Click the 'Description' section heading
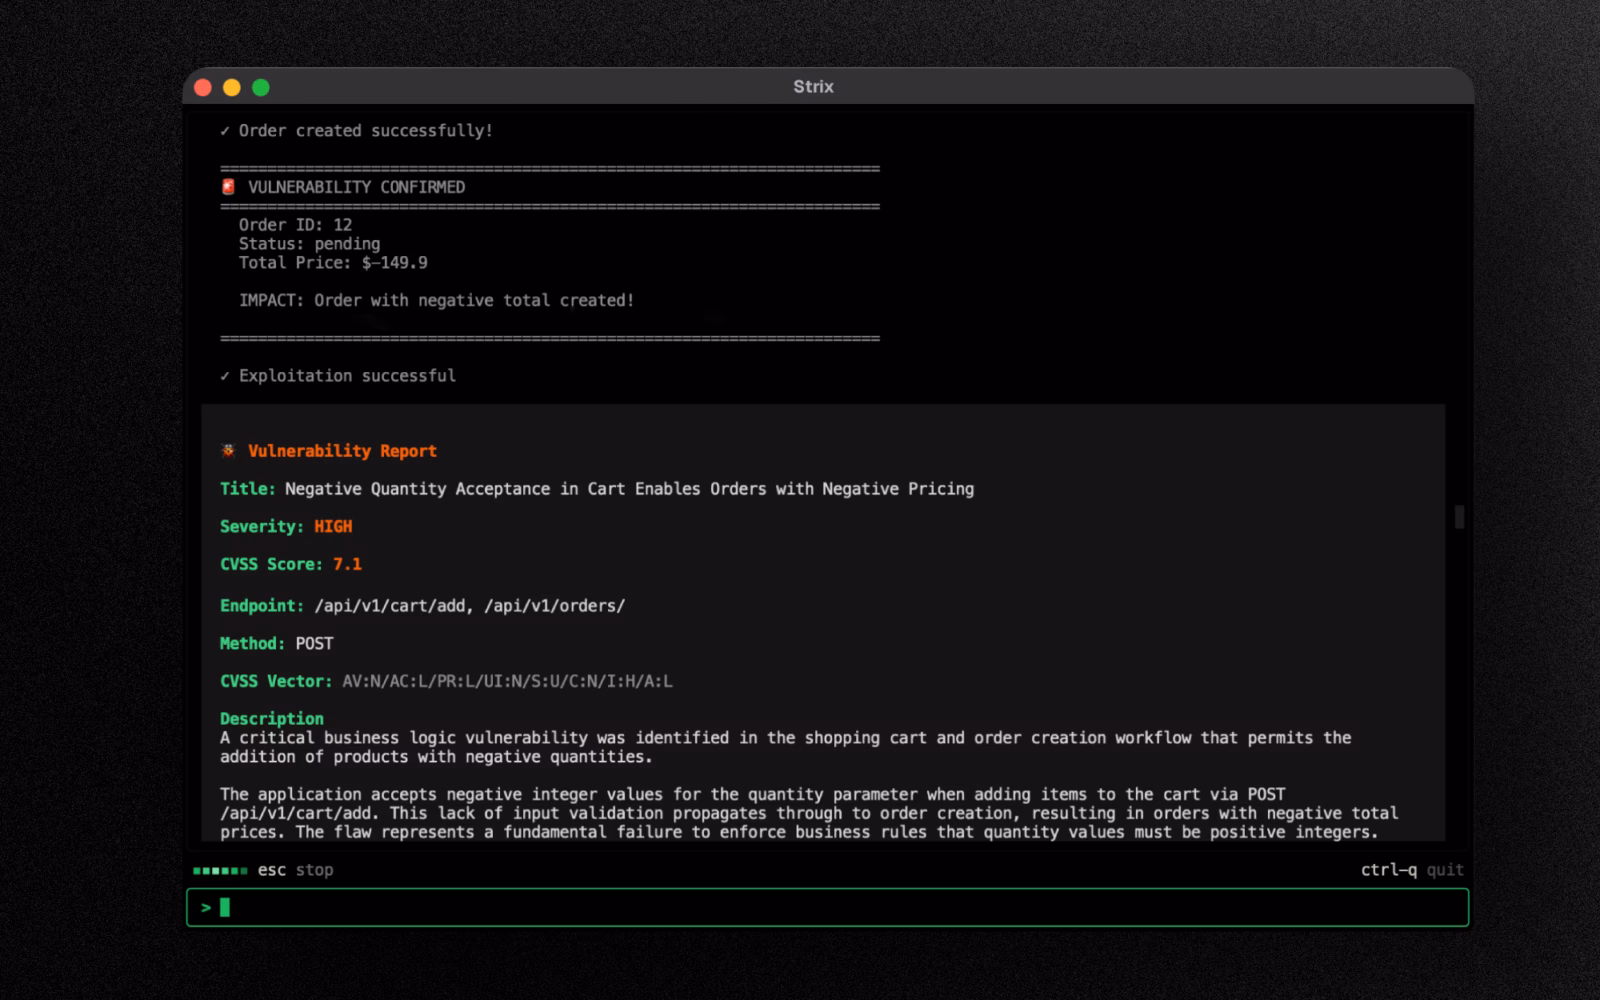Screen dimensions: 1600x1000 (271, 719)
